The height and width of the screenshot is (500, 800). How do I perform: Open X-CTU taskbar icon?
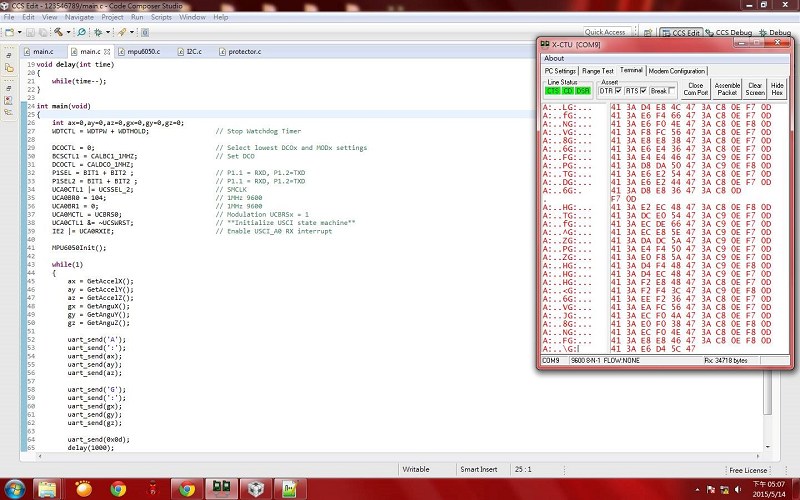(221, 489)
